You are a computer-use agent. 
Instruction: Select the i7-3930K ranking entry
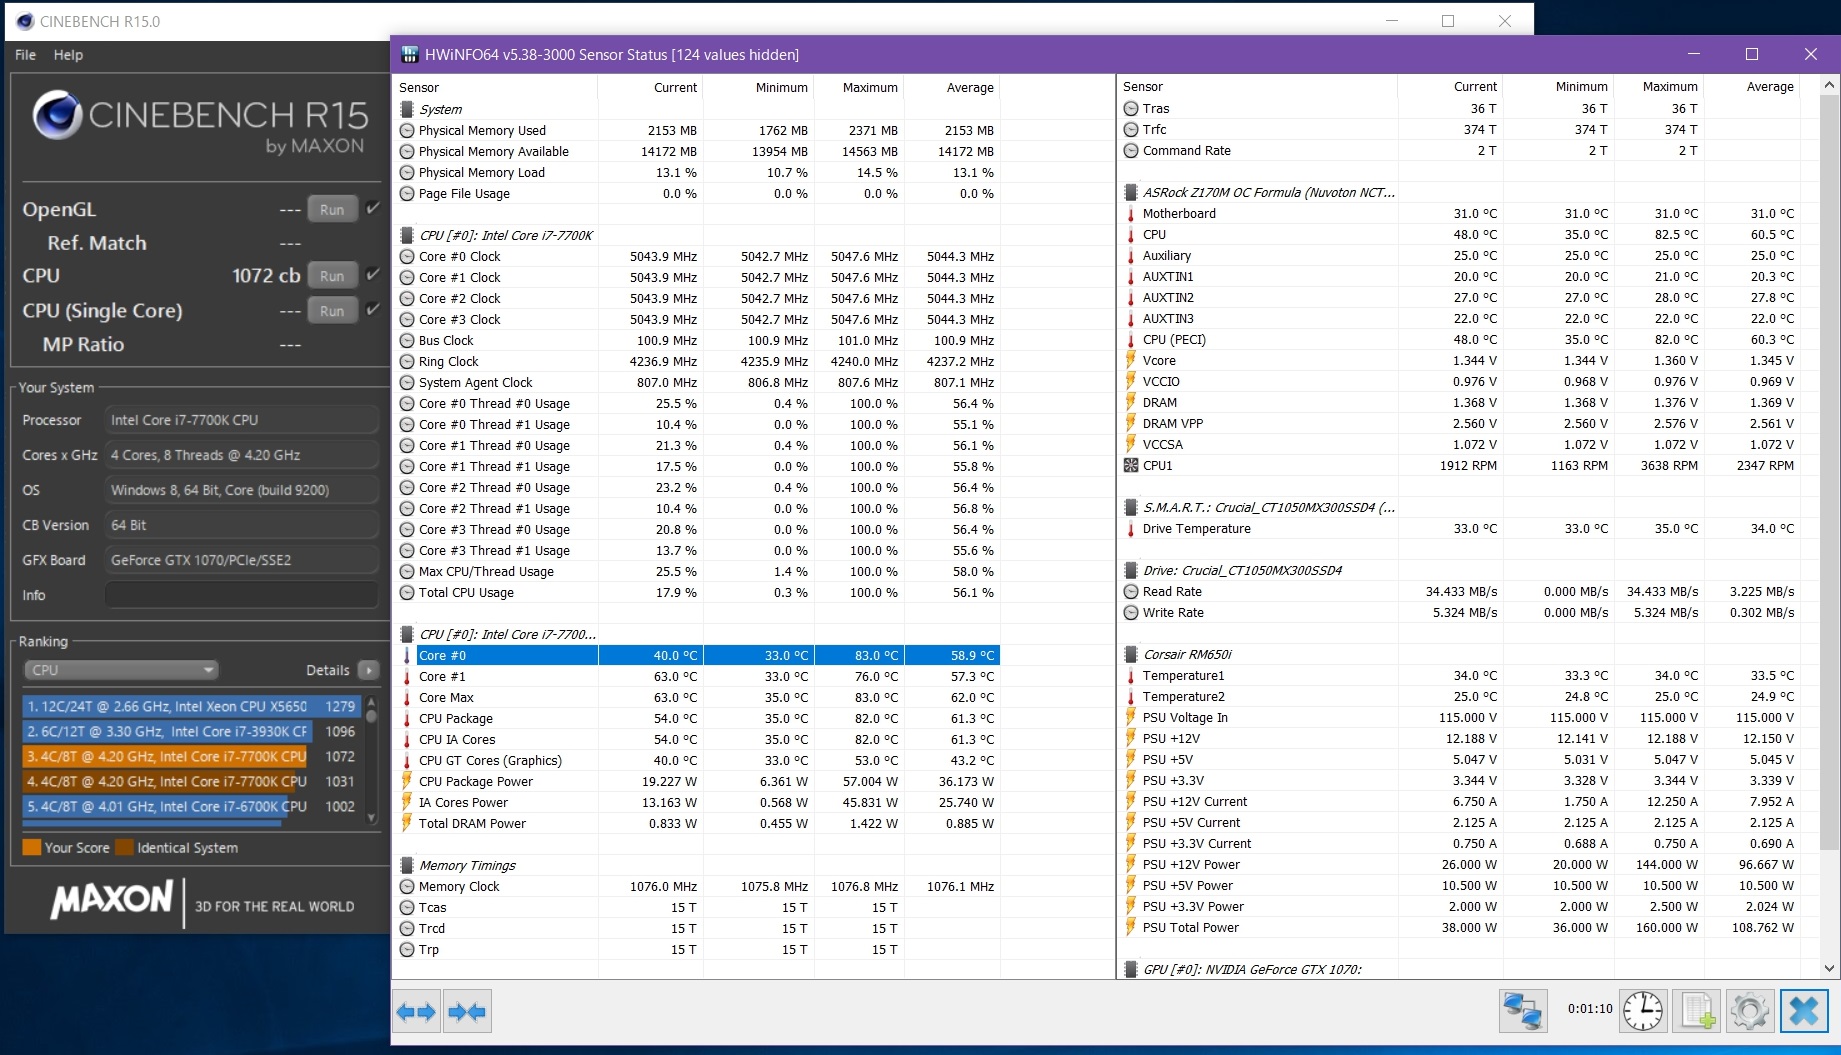190,731
